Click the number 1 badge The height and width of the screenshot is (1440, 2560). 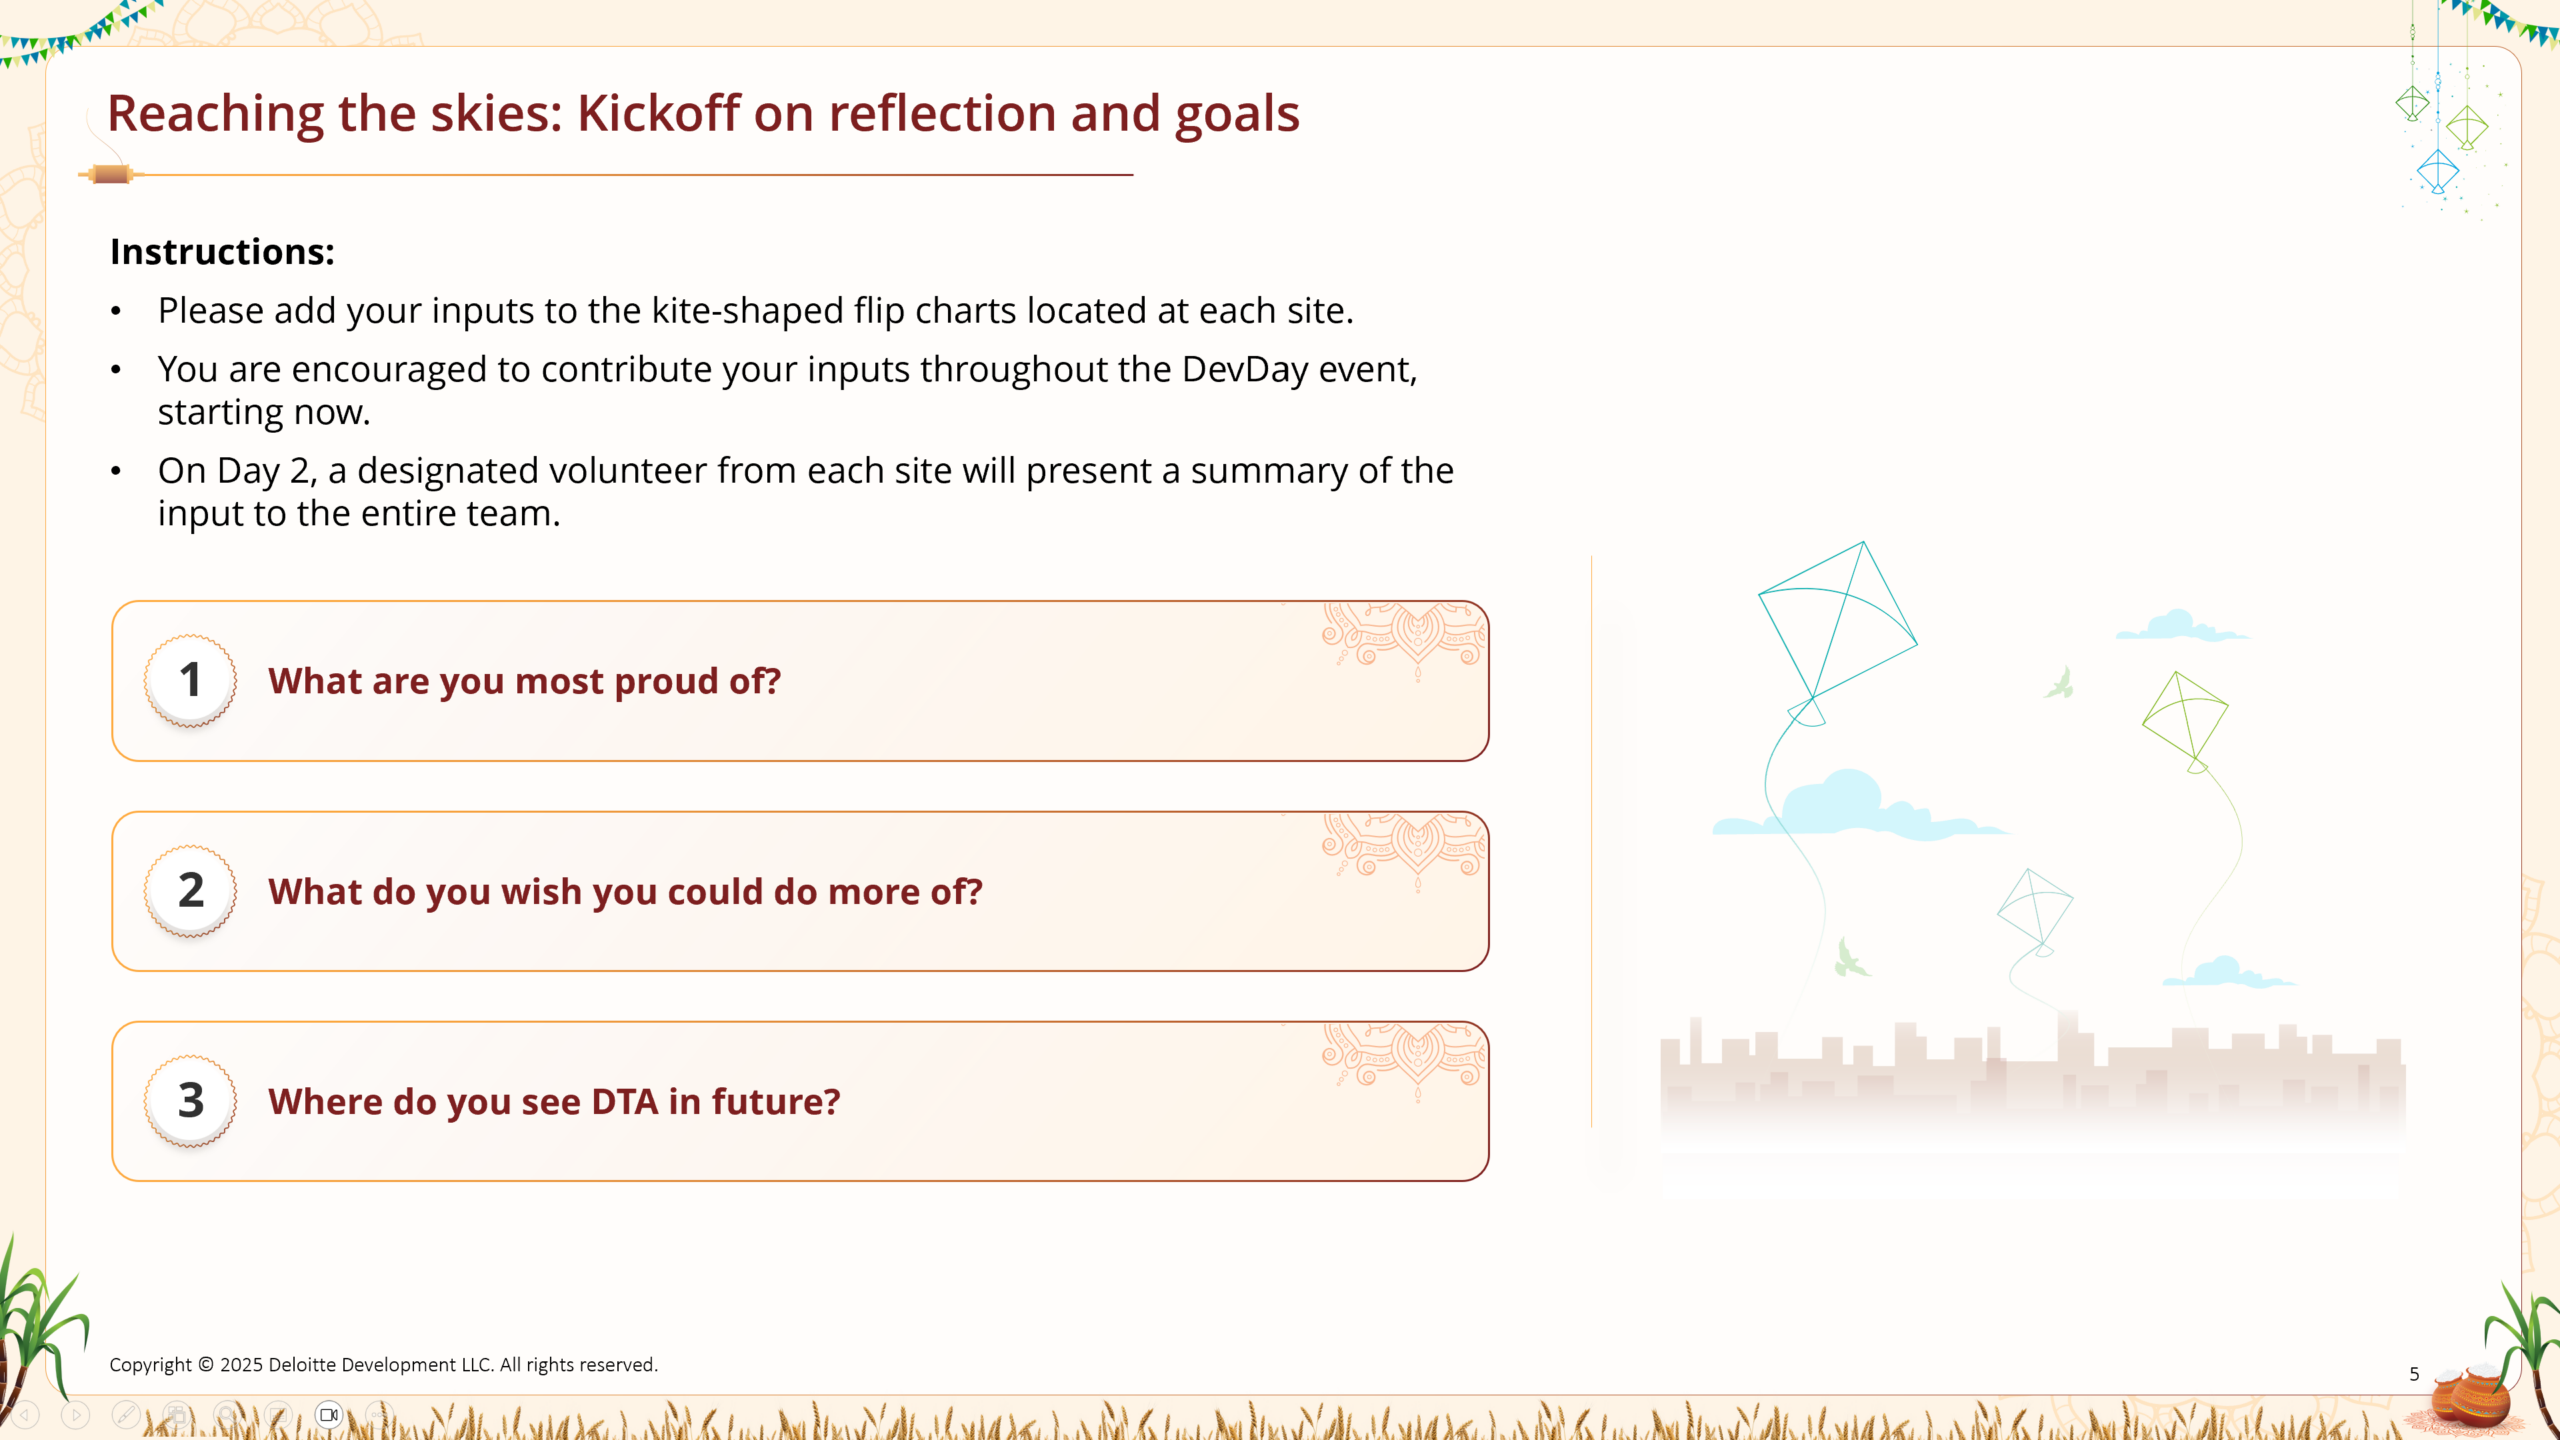(190, 681)
